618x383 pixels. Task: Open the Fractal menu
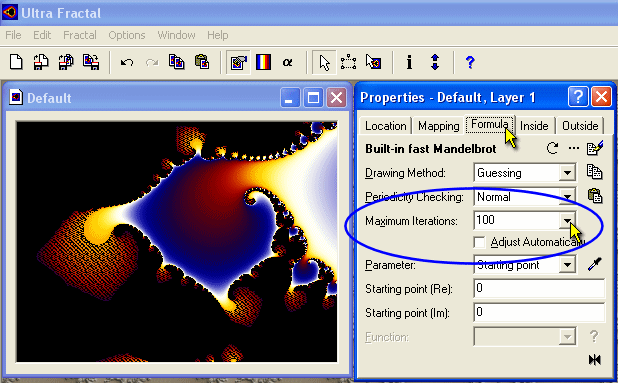[x=80, y=35]
